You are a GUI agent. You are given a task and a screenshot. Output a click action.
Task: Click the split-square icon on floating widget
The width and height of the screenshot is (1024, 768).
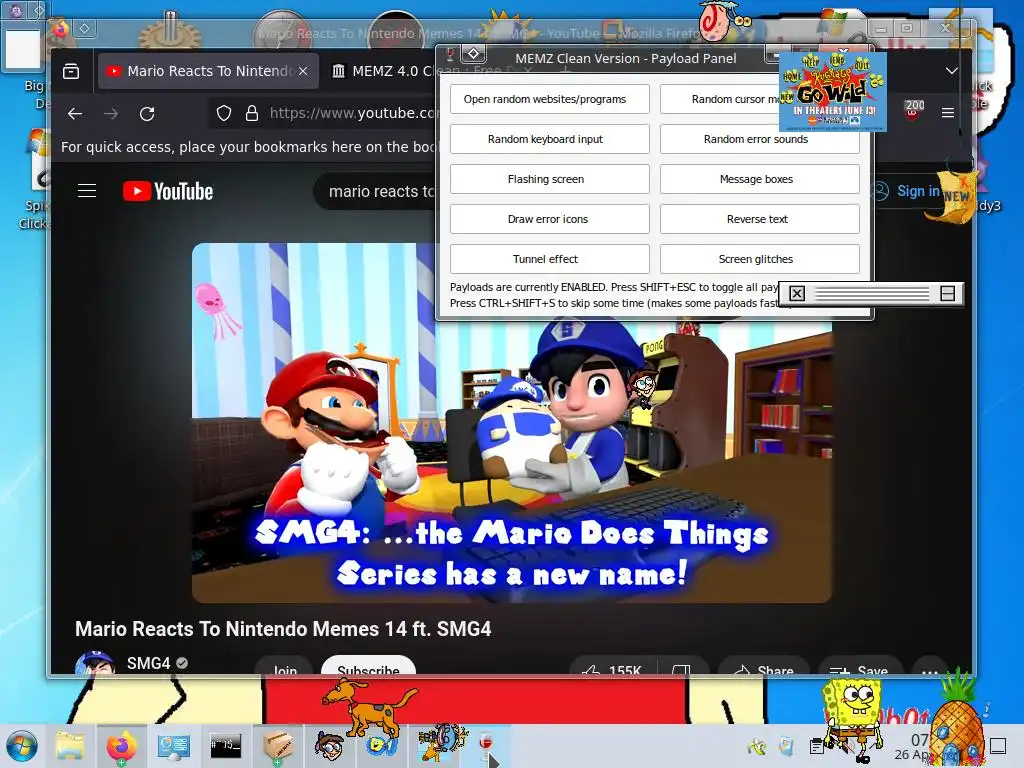tap(948, 294)
